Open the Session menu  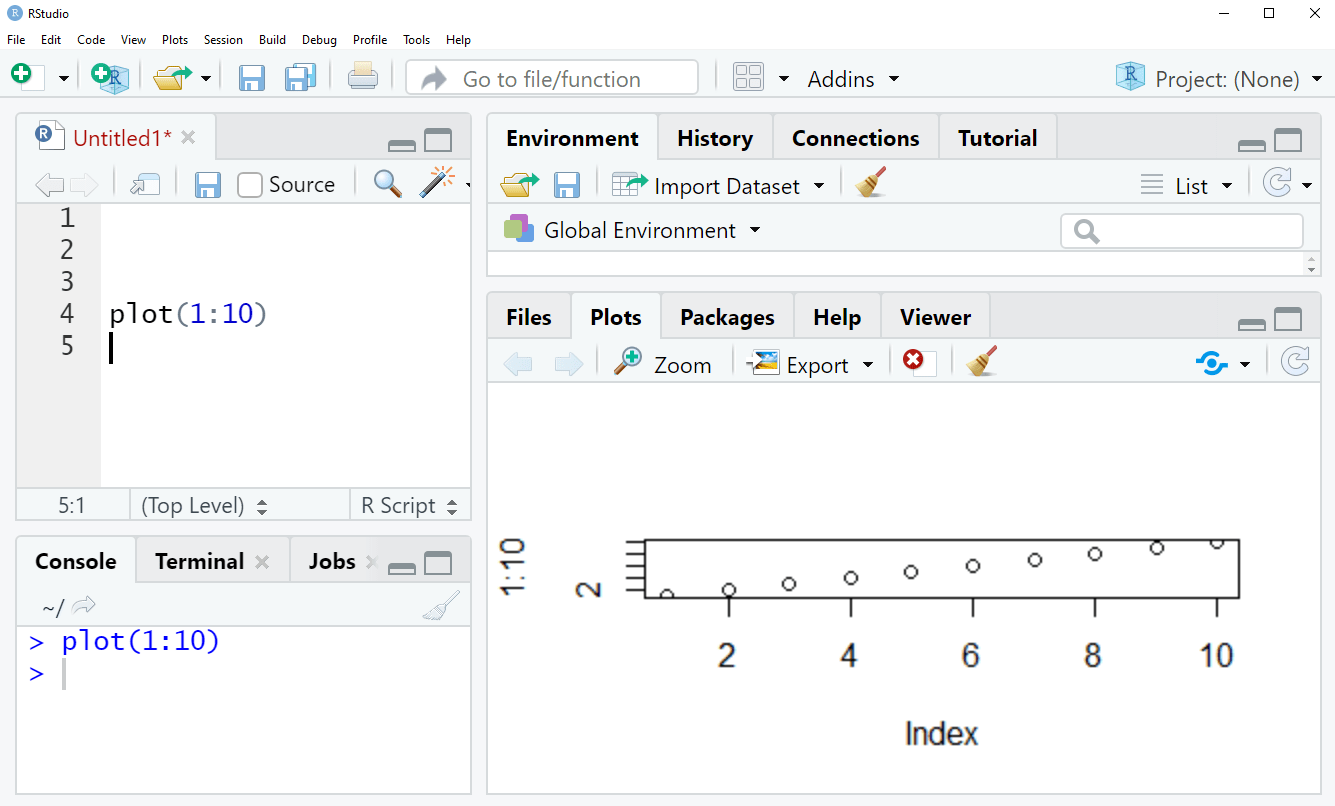pos(223,40)
